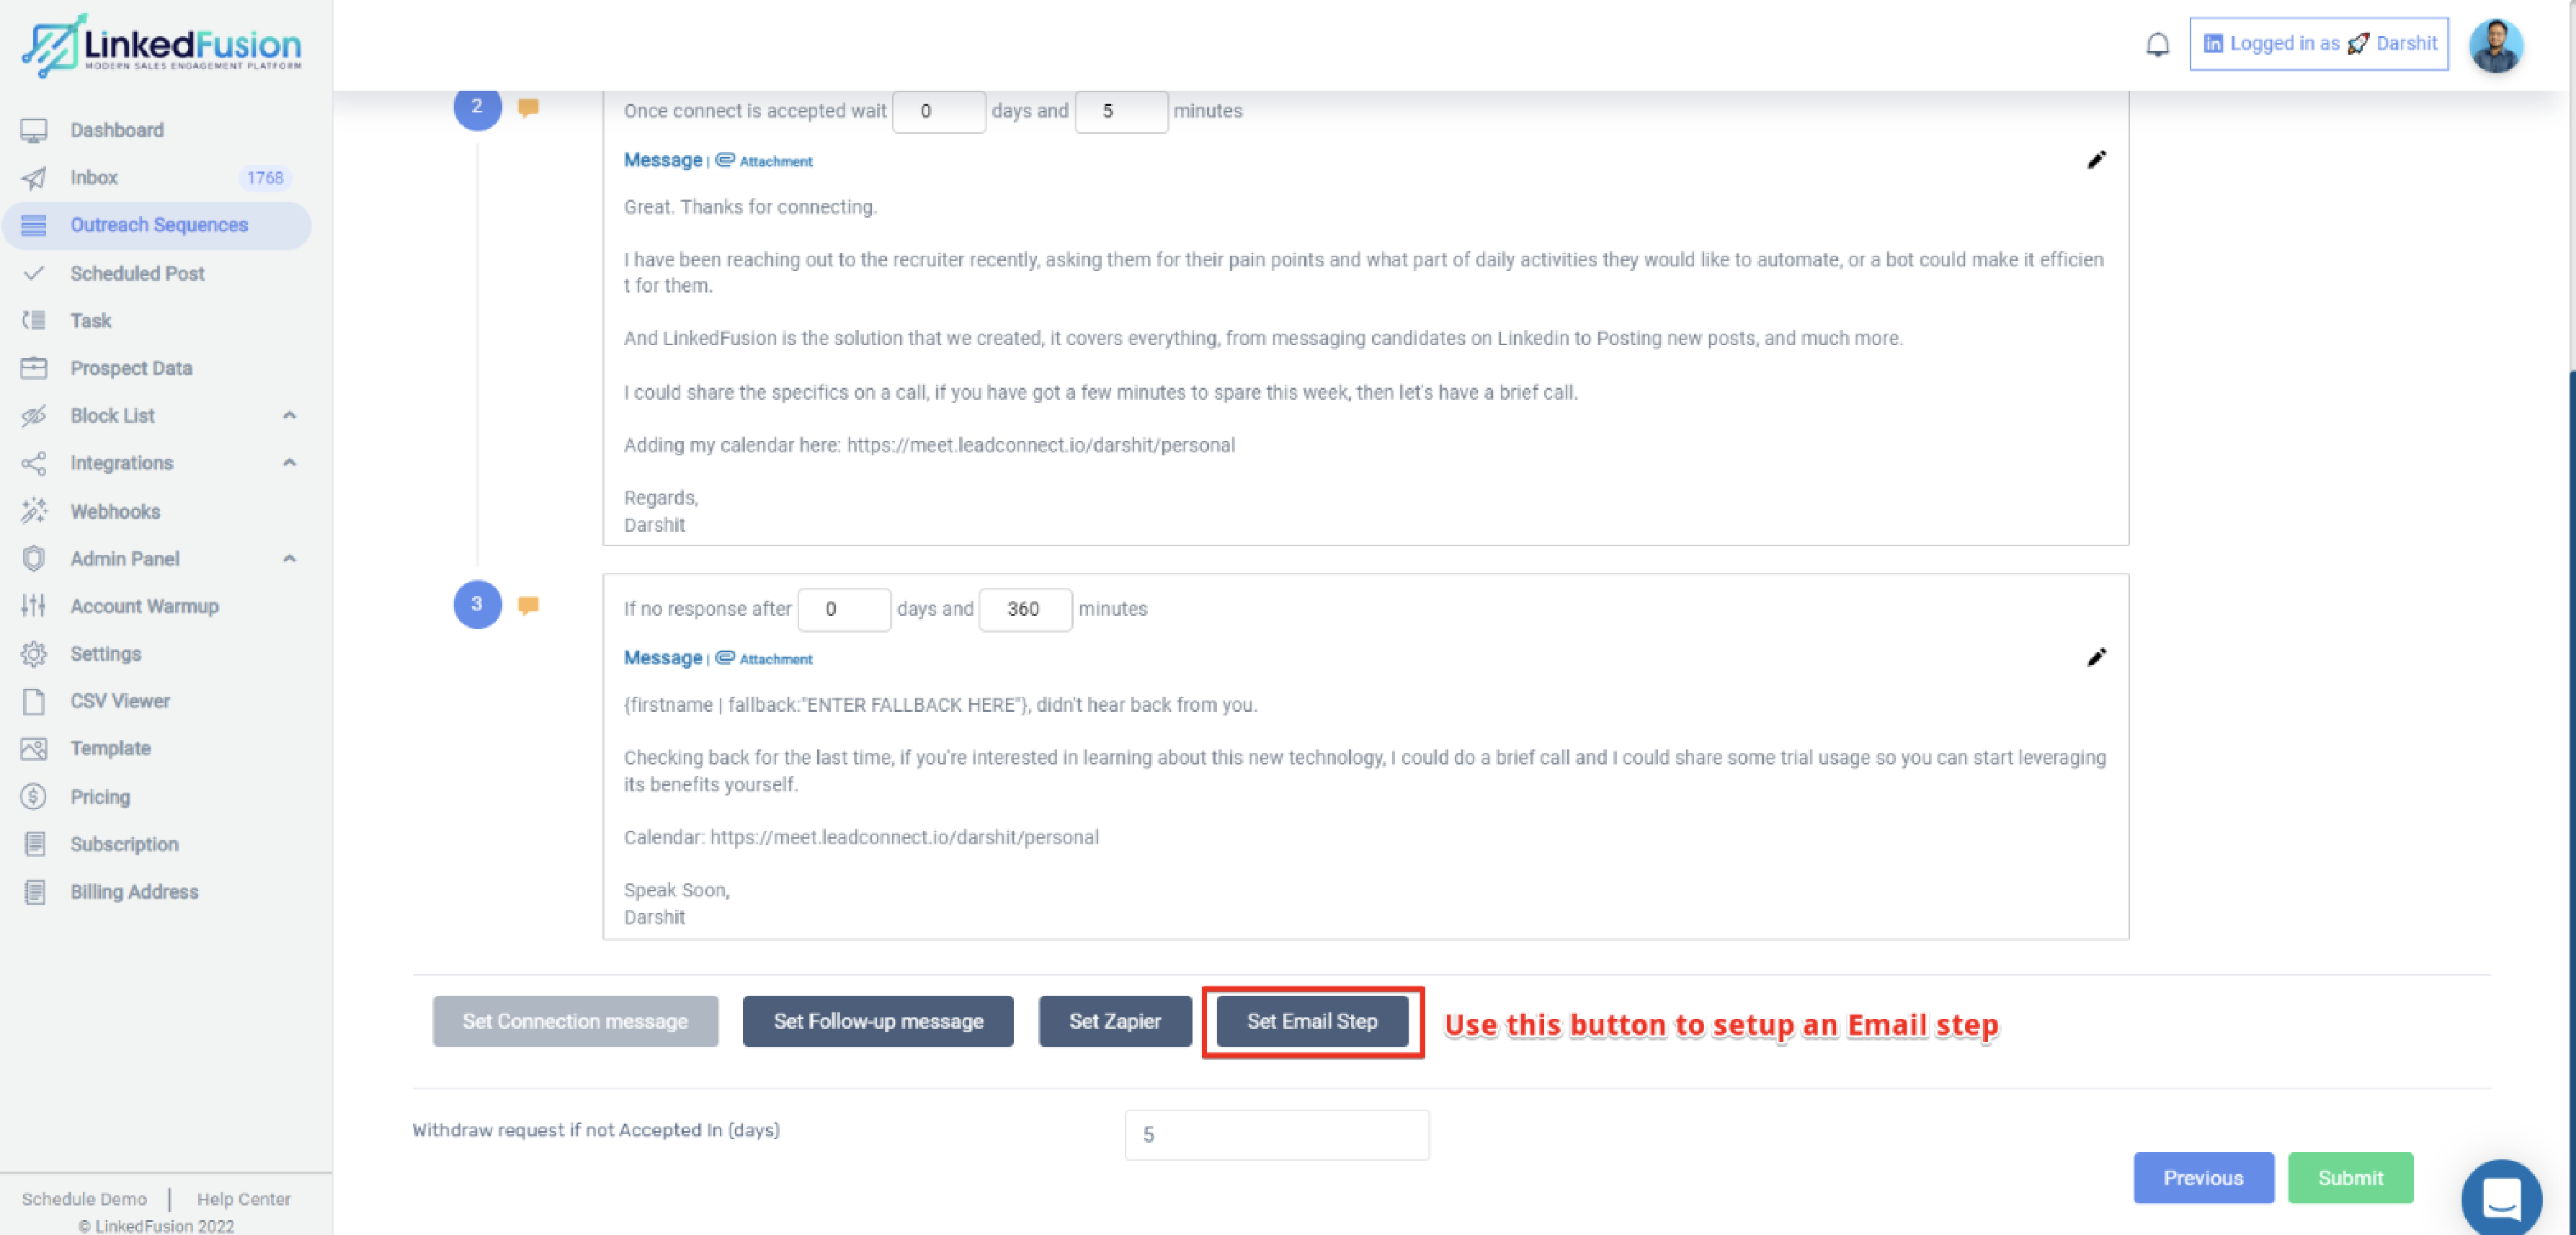Click the Prospect Data icon
This screenshot has height=1235, width=2576.
[34, 368]
